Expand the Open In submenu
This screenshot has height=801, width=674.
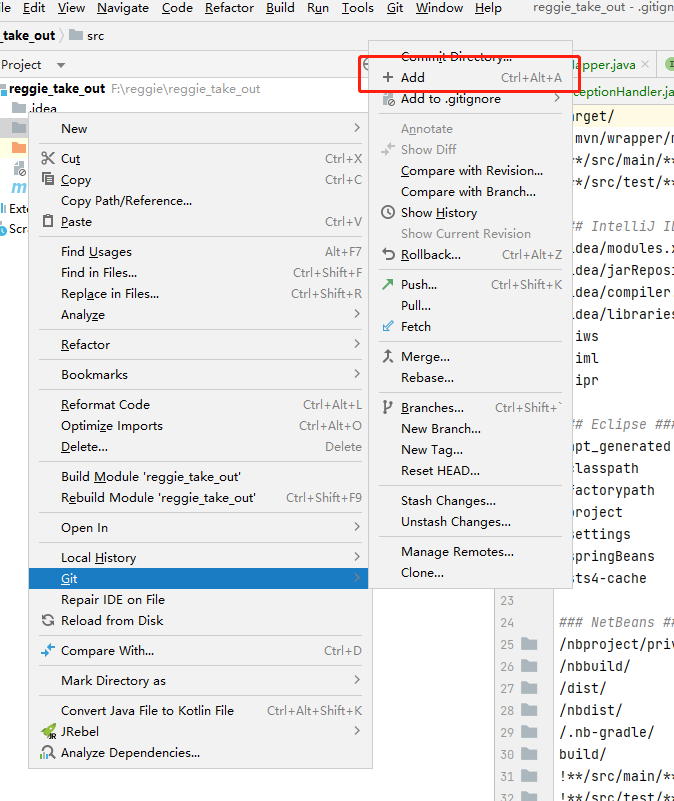(x=357, y=527)
